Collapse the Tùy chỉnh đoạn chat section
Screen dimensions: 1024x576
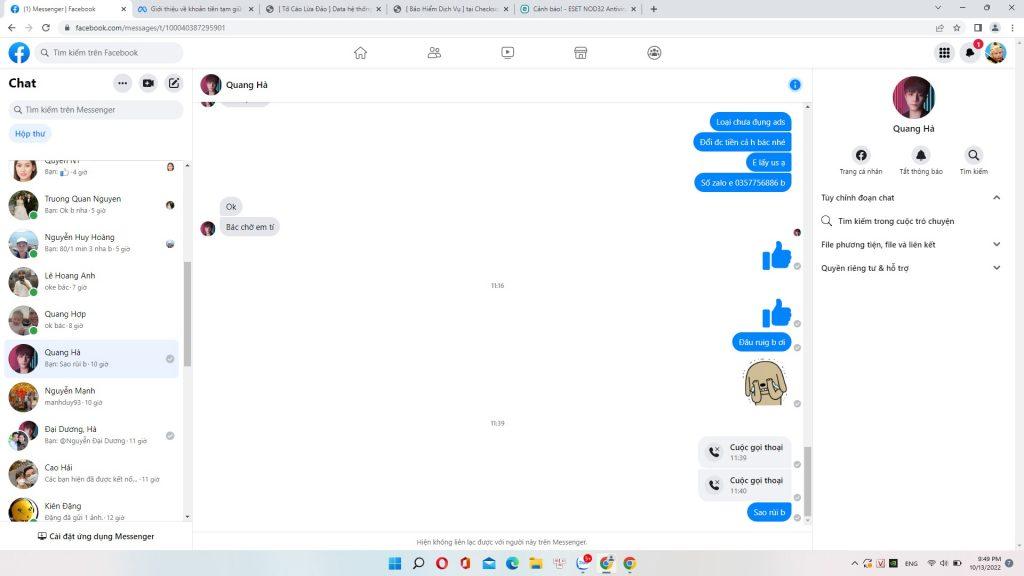pyautogui.click(x=996, y=198)
